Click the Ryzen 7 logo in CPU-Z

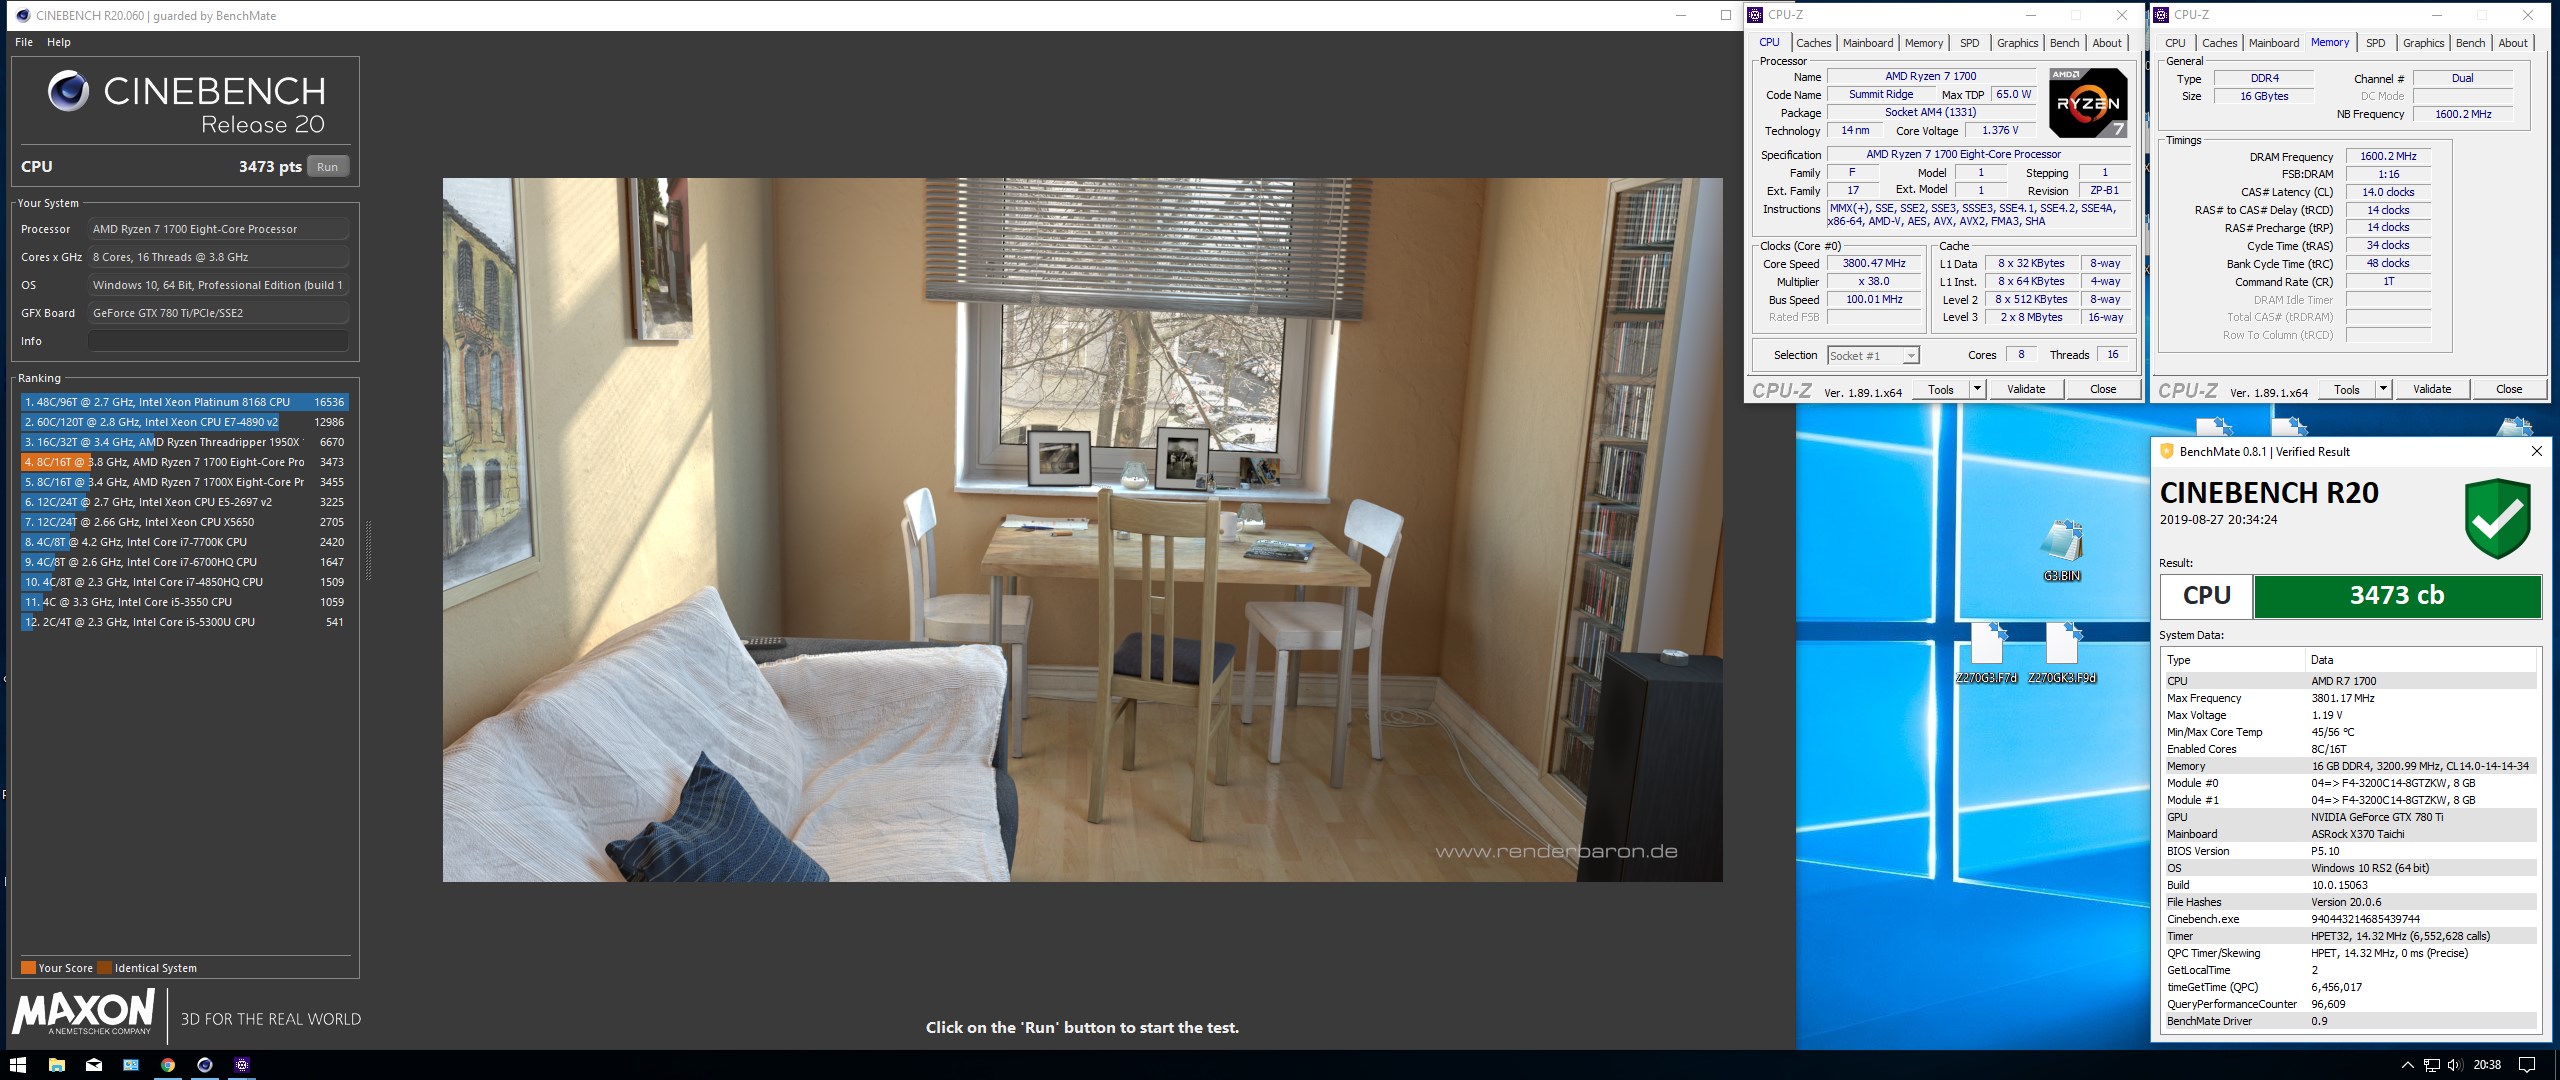[2088, 103]
